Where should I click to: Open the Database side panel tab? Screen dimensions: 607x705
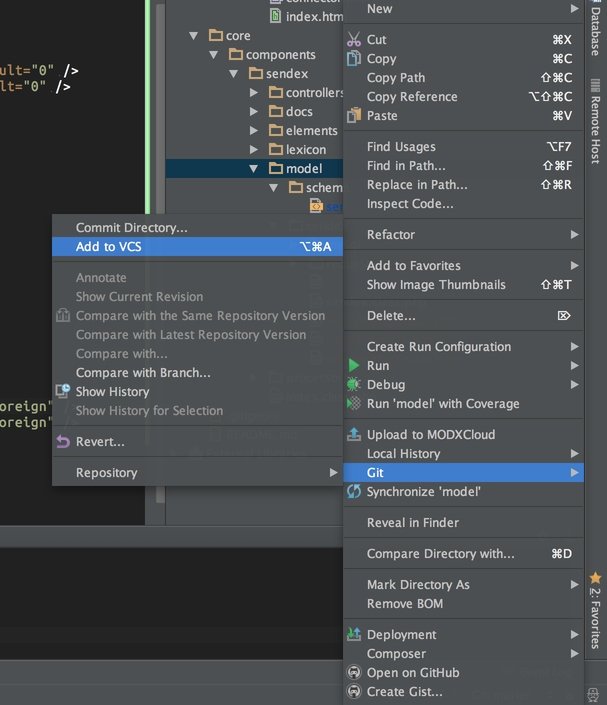point(596,32)
